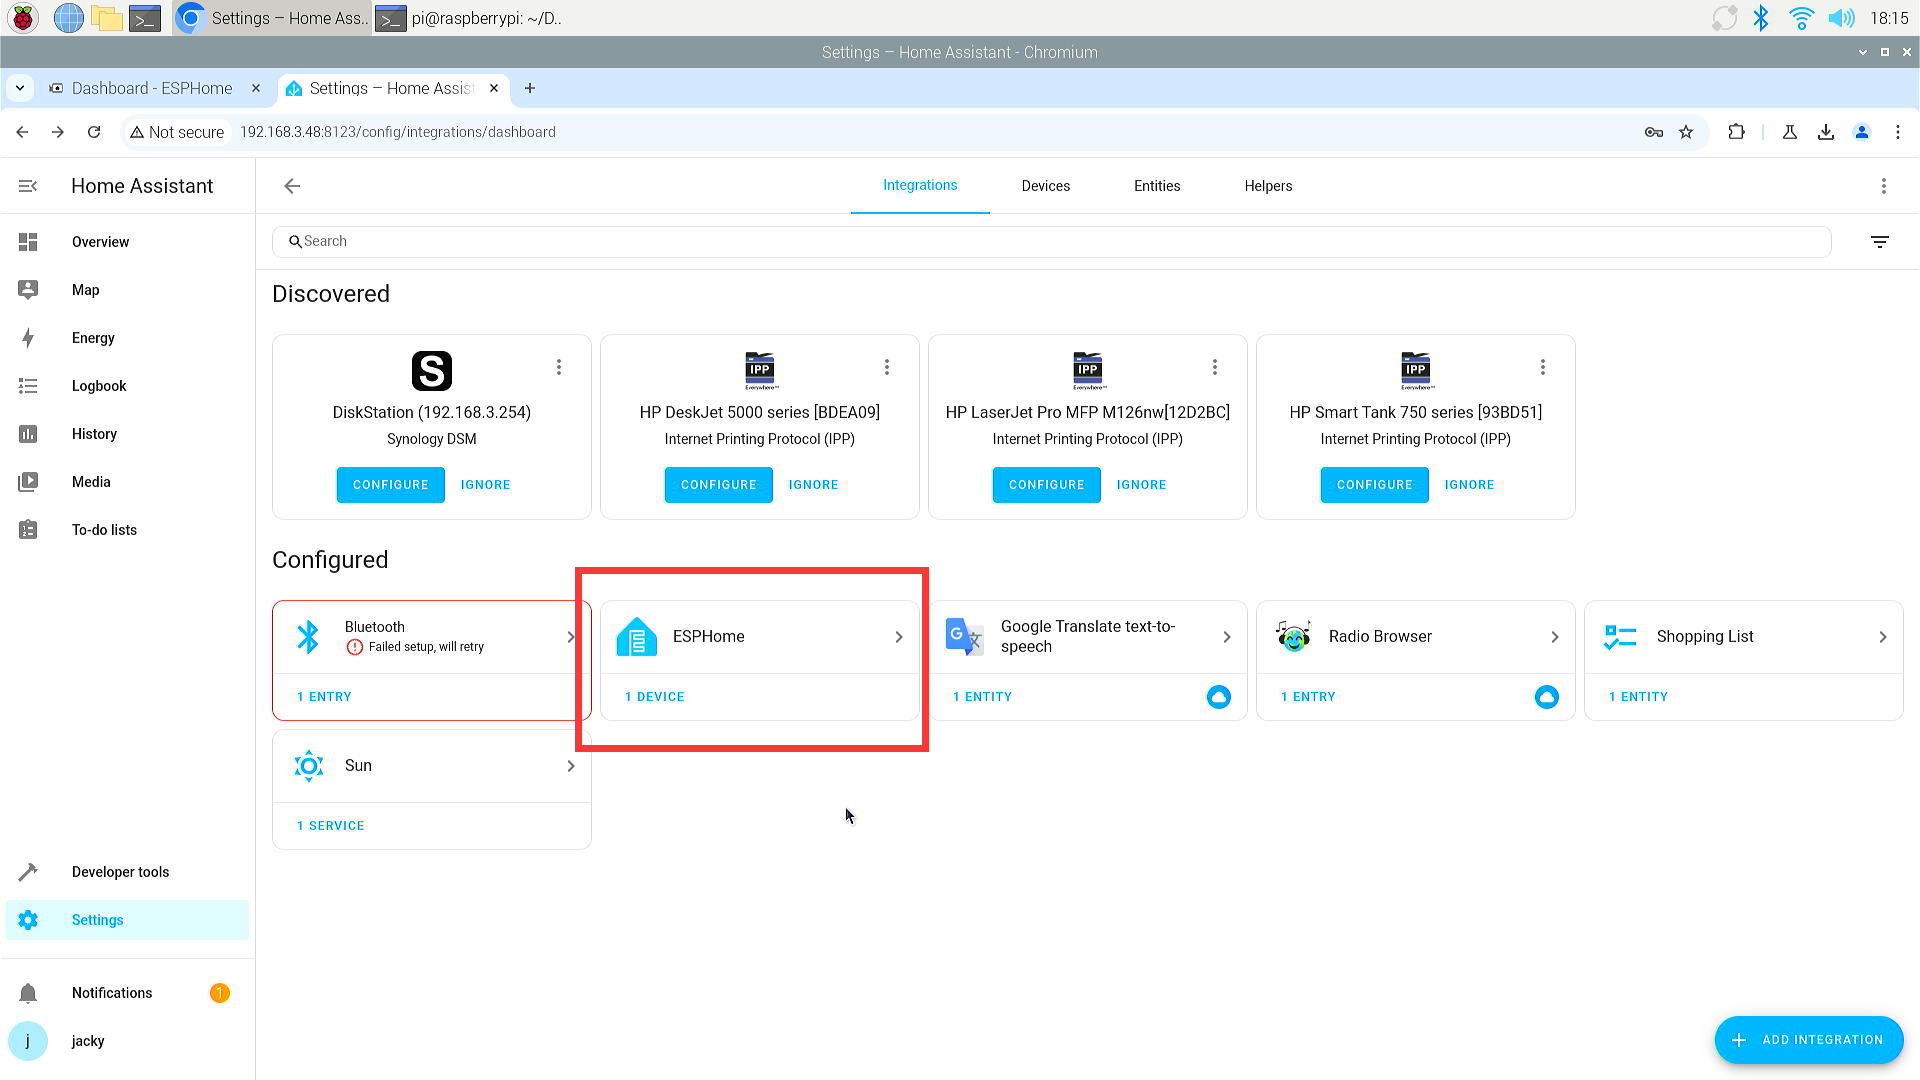Screen dimensions: 1920x1080
Task: Click the Settings gear icon in sidebar
Action: pos(28,920)
